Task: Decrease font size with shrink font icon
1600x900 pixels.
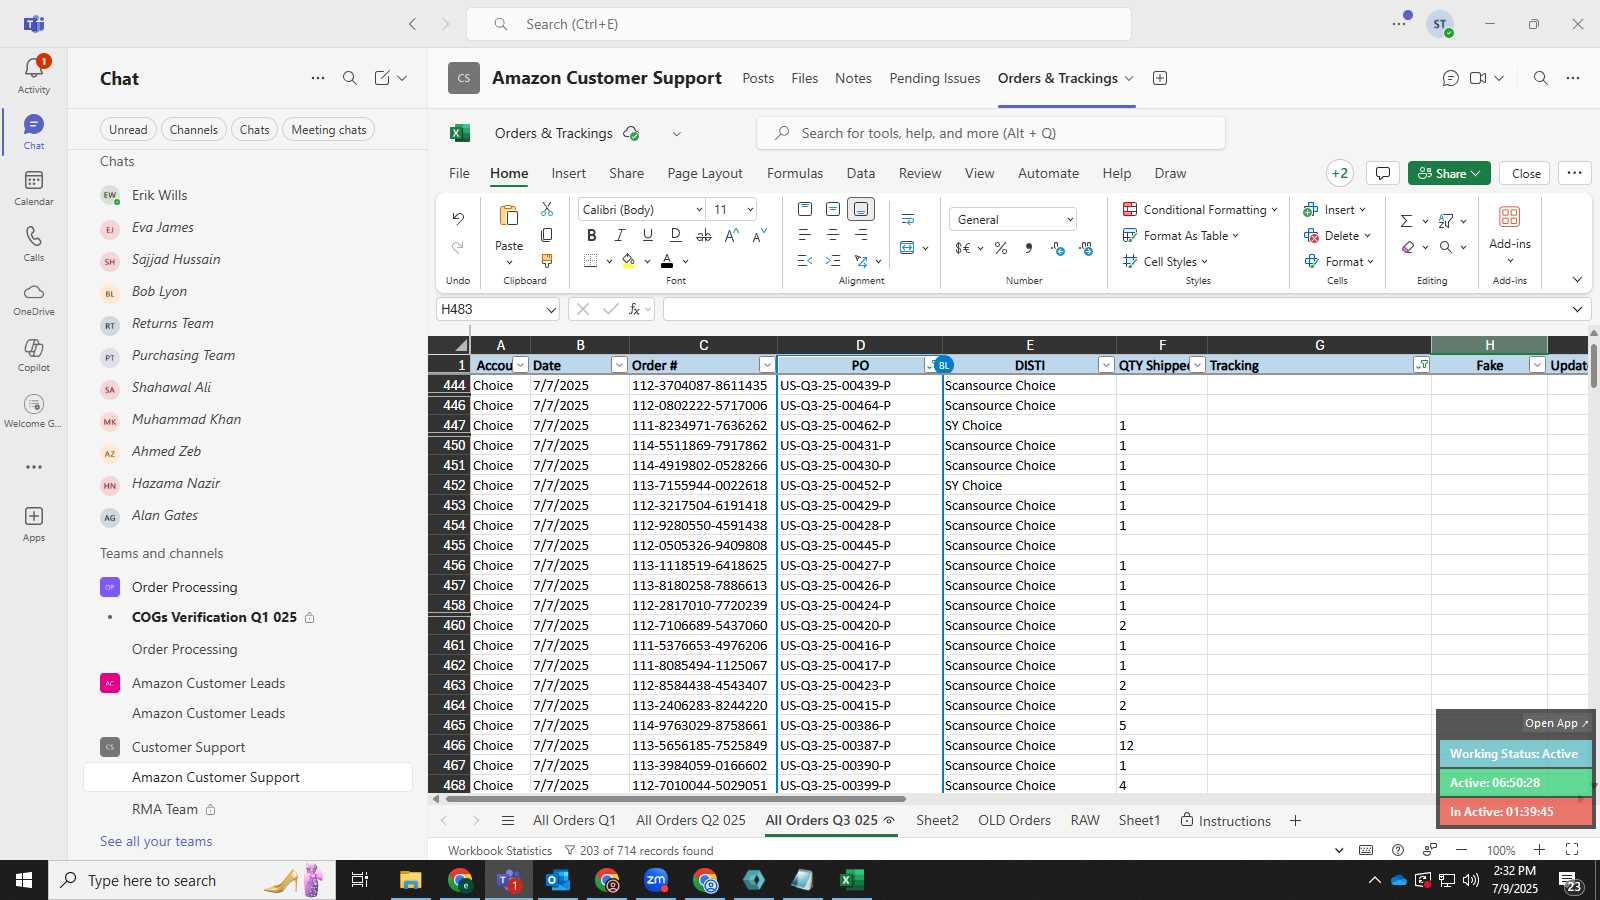Action: coord(760,235)
